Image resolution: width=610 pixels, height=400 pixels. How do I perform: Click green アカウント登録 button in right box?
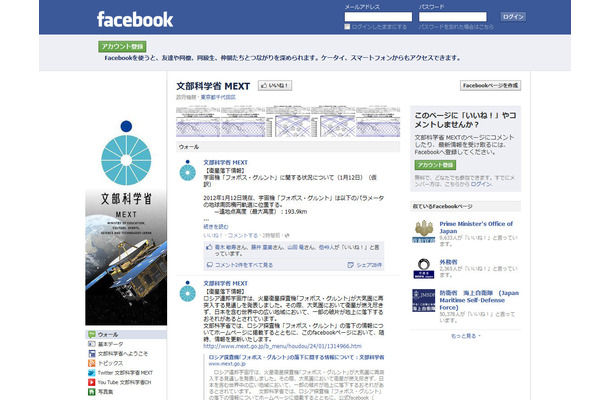pyautogui.click(x=435, y=165)
